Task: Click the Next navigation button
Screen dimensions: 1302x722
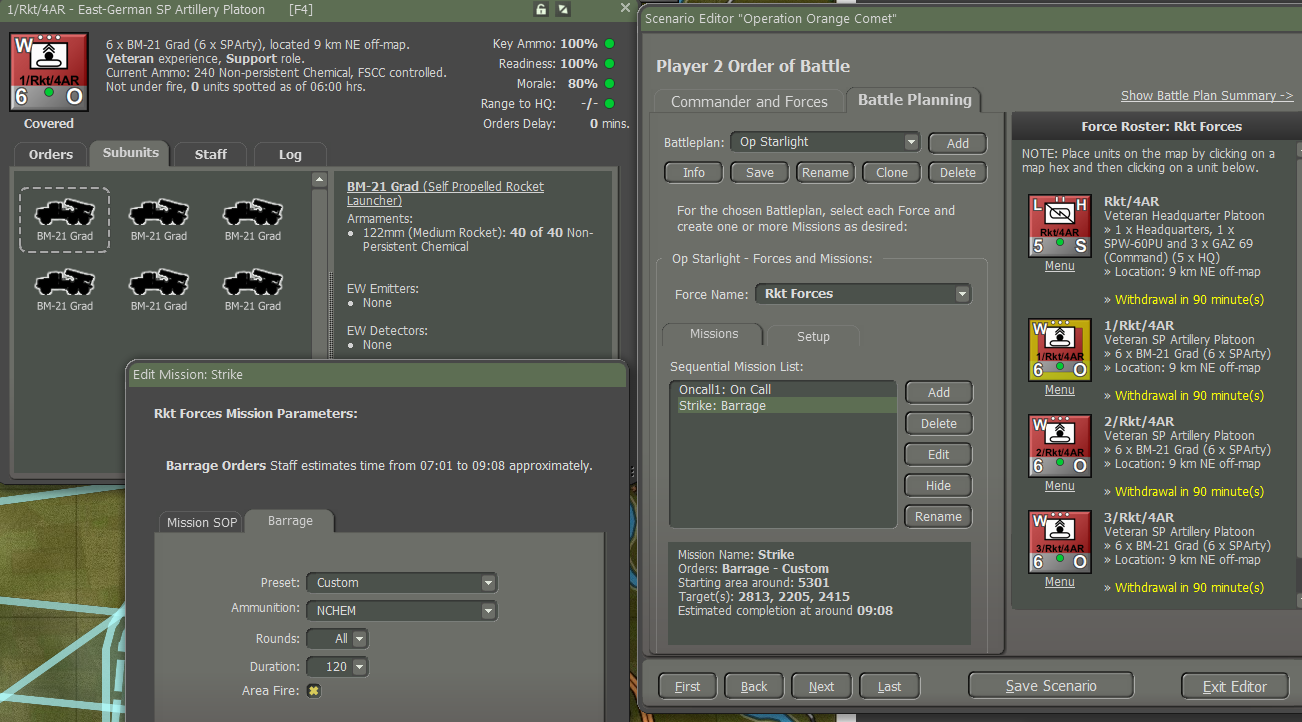Action: [821, 686]
